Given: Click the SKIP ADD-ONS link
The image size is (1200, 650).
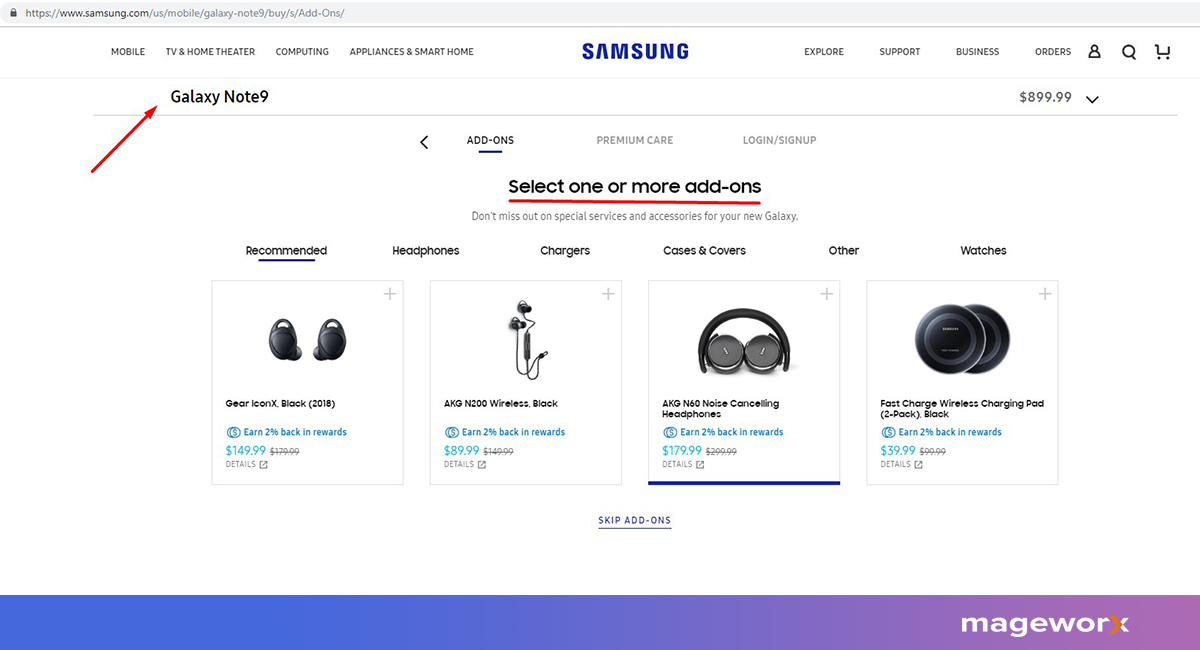Looking at the screenshot, I should coord(634,520).
